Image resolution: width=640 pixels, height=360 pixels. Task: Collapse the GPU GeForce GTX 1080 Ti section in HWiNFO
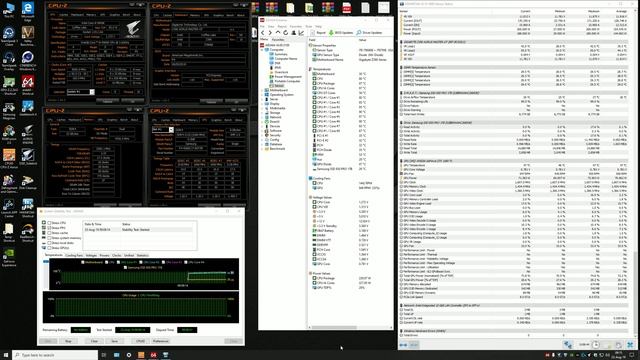pyautogui.click(x=402, y=161)
